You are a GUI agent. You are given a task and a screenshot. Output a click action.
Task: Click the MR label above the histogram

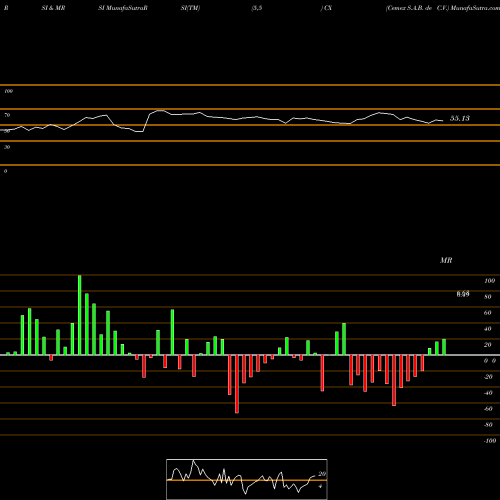pyautogui.click(x=446, y=260)
